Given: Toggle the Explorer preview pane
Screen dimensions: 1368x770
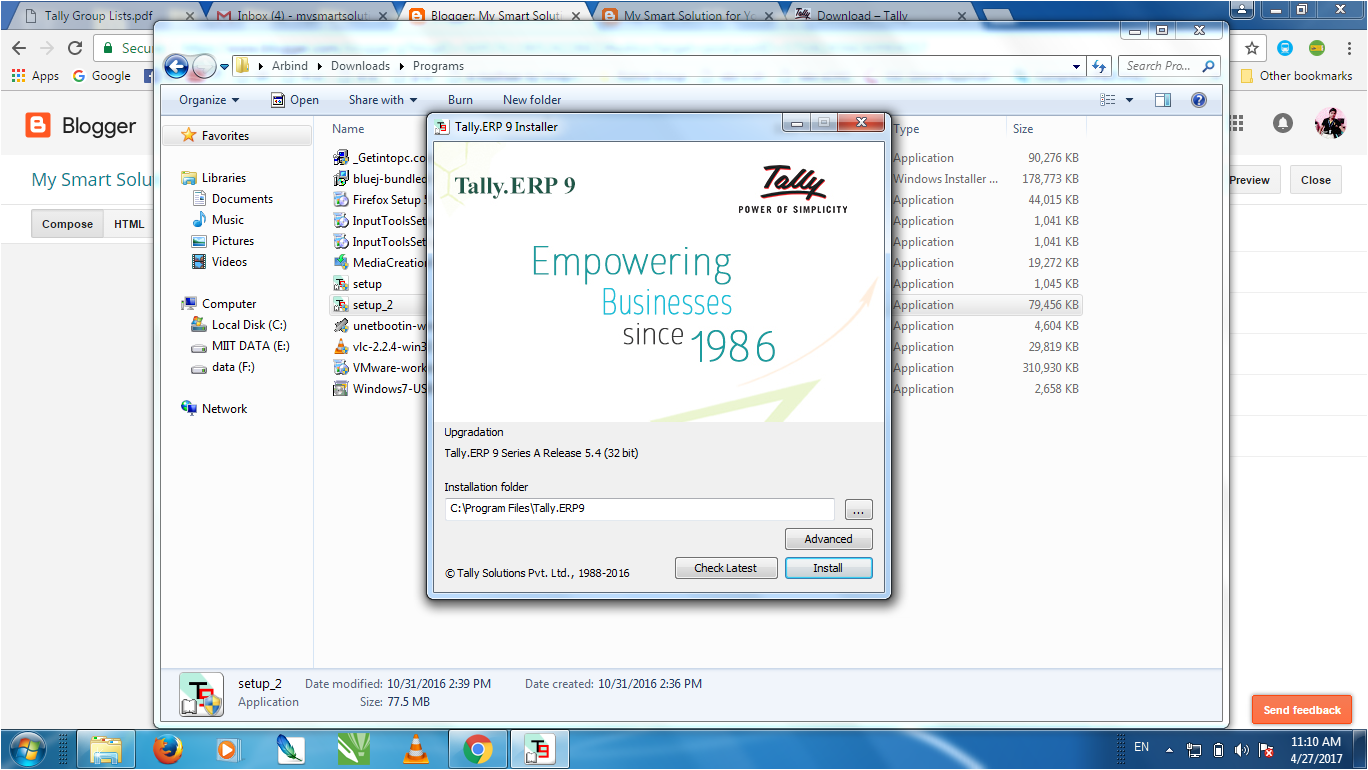Looking at the screenshot, I should [1162, 100].
